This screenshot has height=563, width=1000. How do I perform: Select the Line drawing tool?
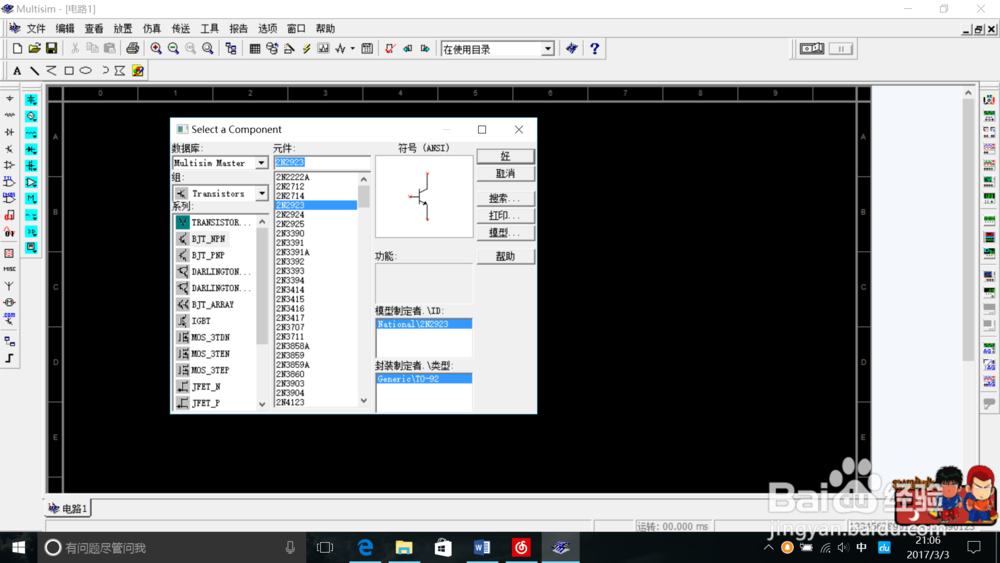(34, 71)
